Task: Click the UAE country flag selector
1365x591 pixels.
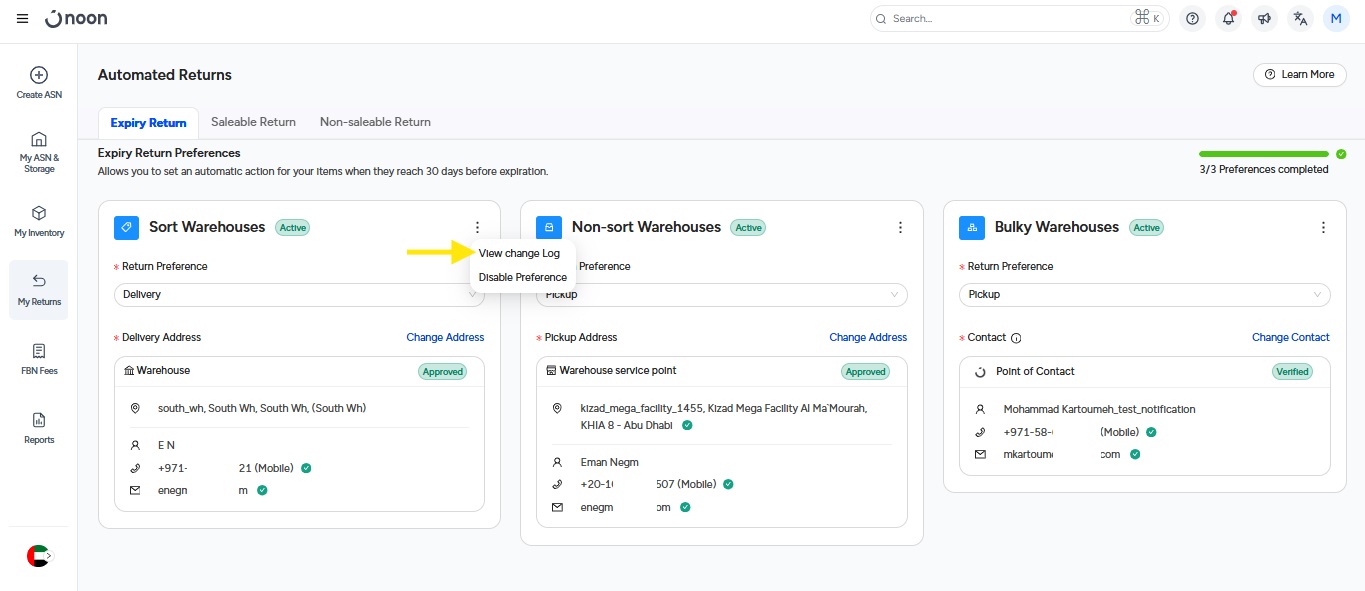Action: coord(38,556)
